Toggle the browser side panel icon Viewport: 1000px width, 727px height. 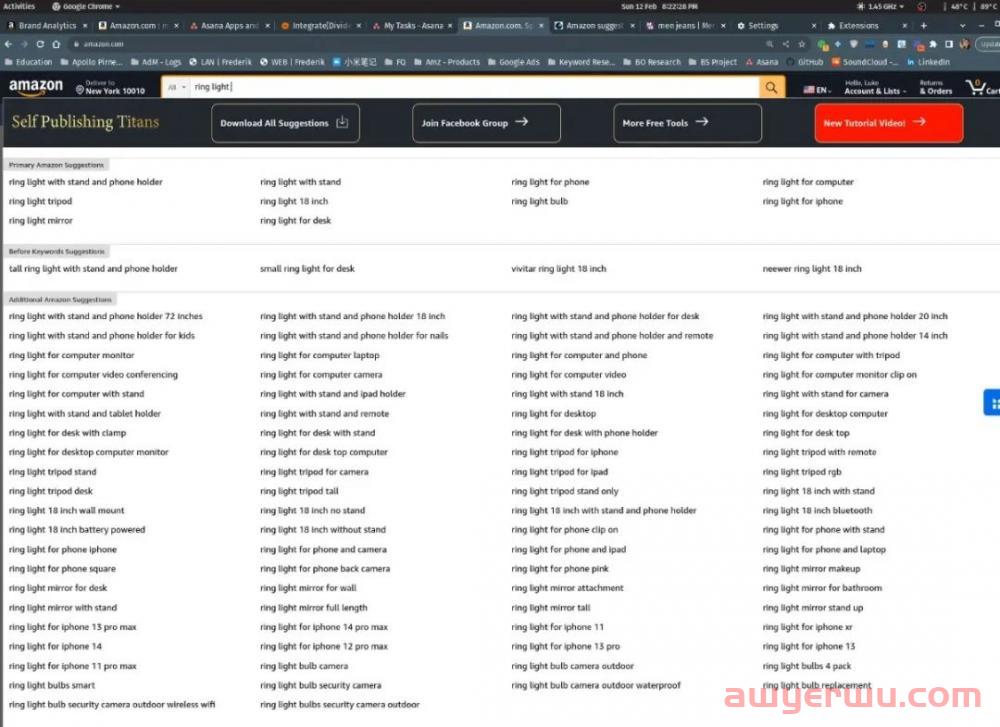949,45
